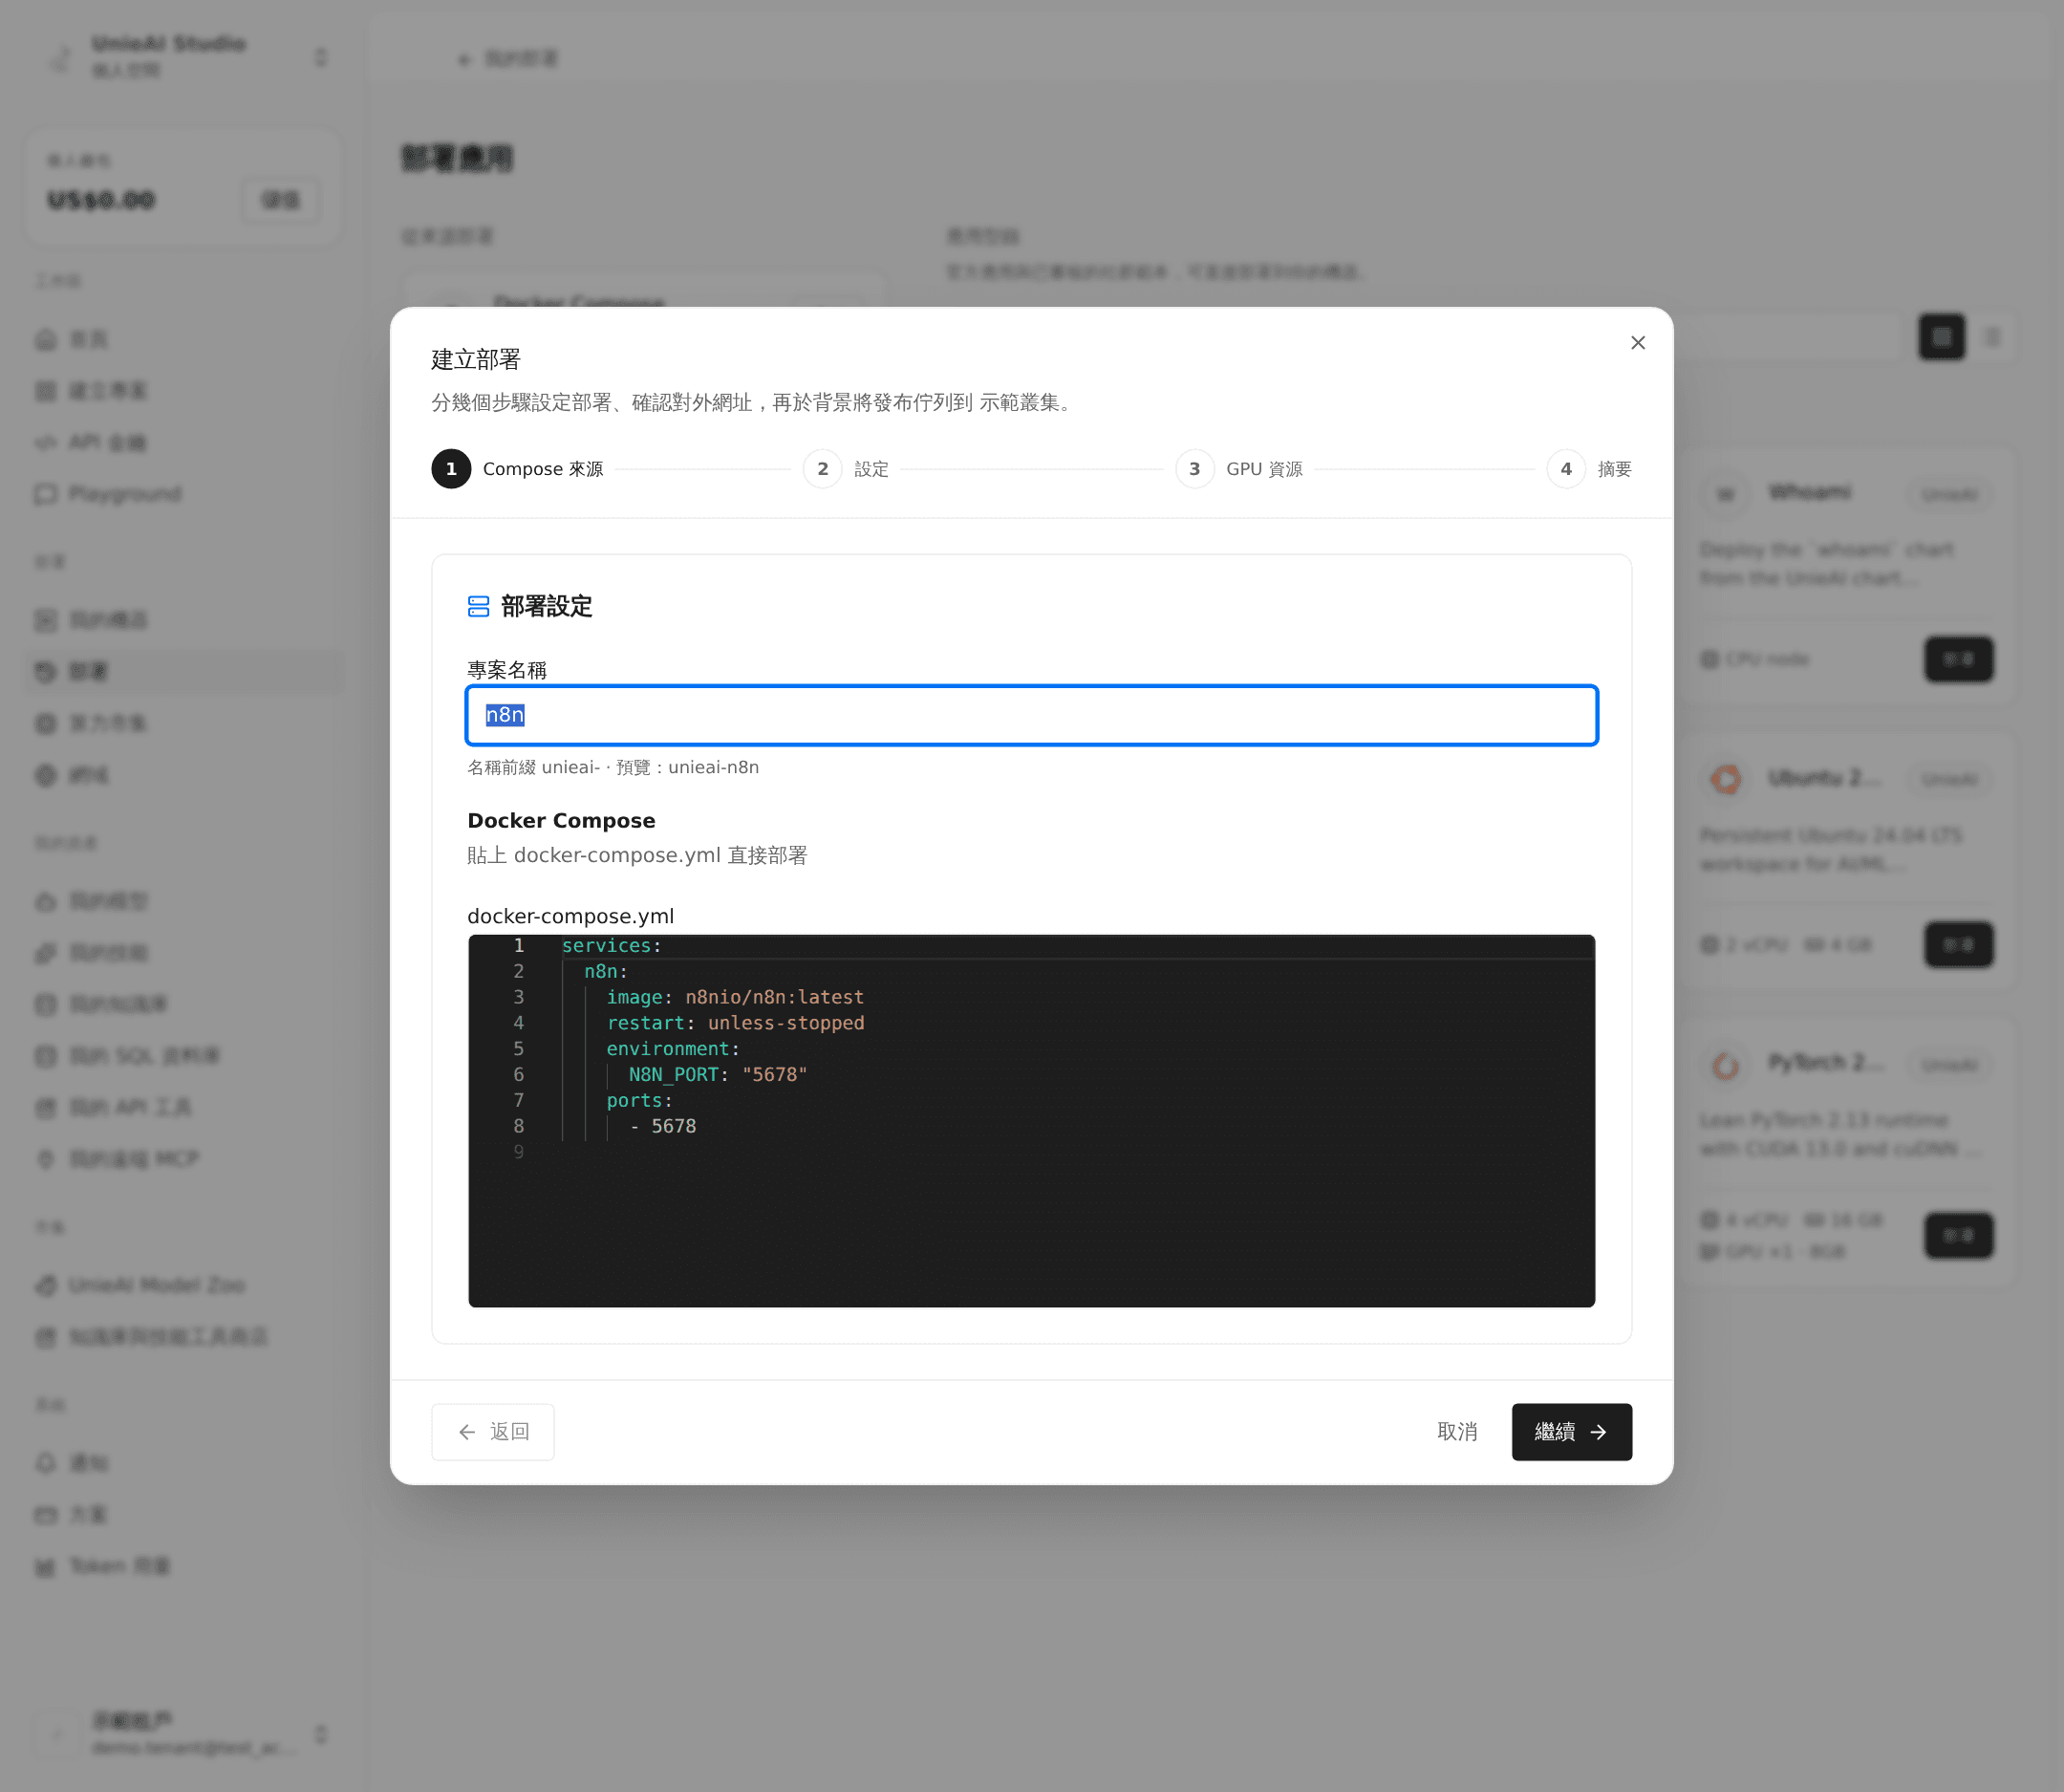Viewport: 2064px width, 1792px height.
Task: Click the 返回 back button
Action: 493,1432
